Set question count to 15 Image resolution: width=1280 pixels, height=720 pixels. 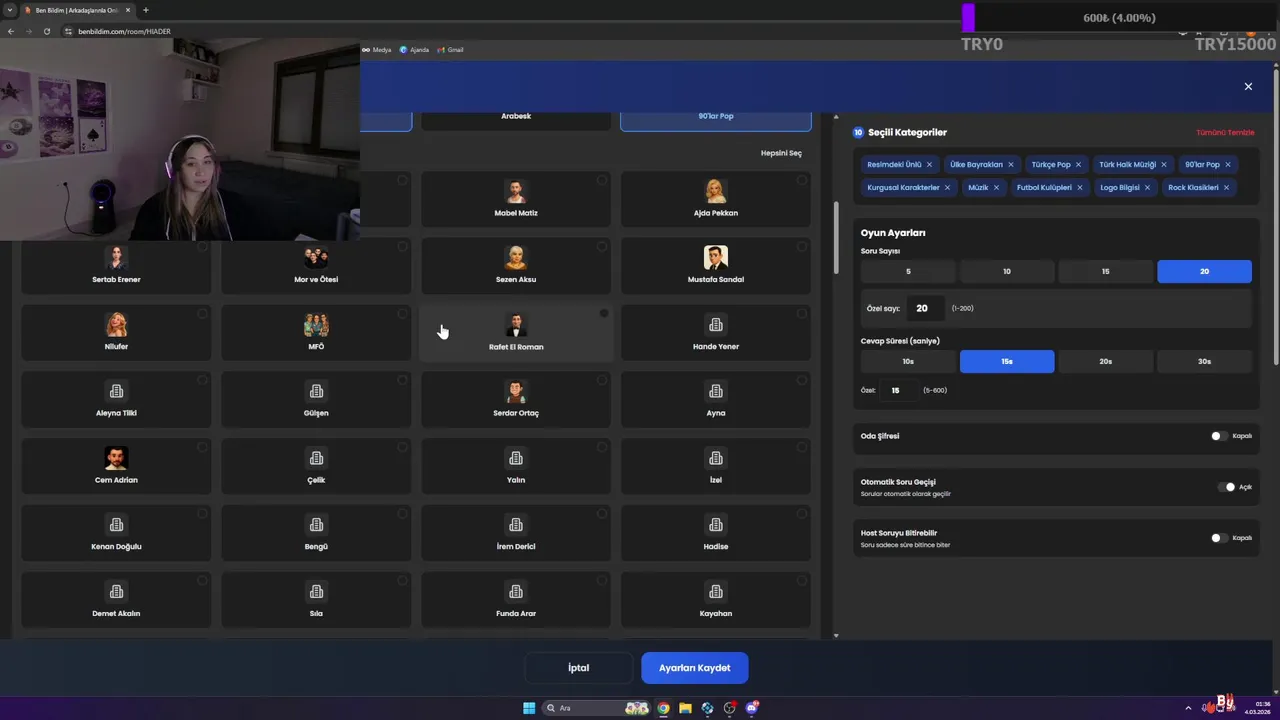point(1105,271)
